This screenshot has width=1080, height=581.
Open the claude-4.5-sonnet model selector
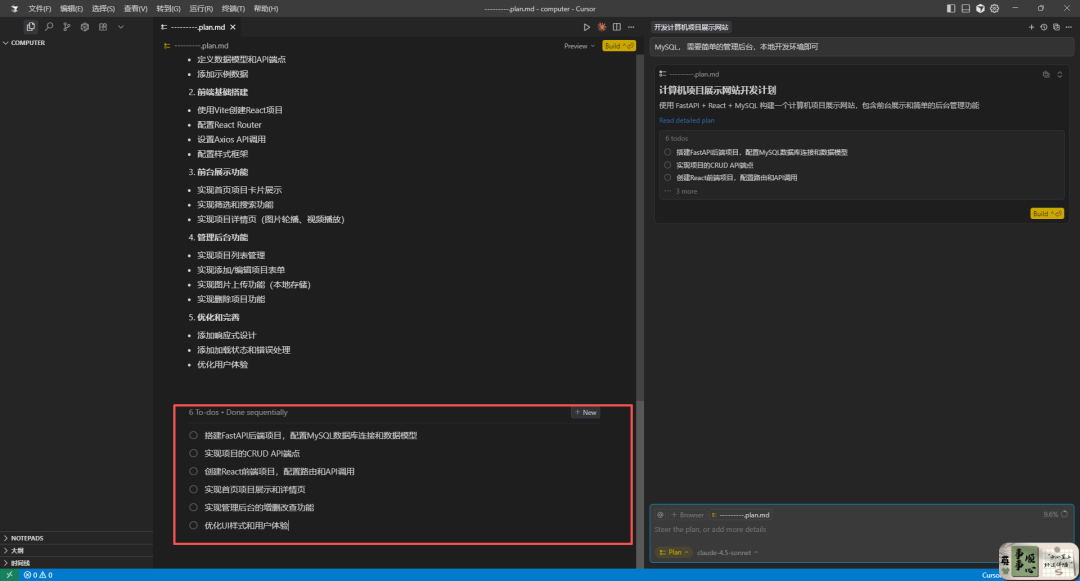tap(727, 552)
